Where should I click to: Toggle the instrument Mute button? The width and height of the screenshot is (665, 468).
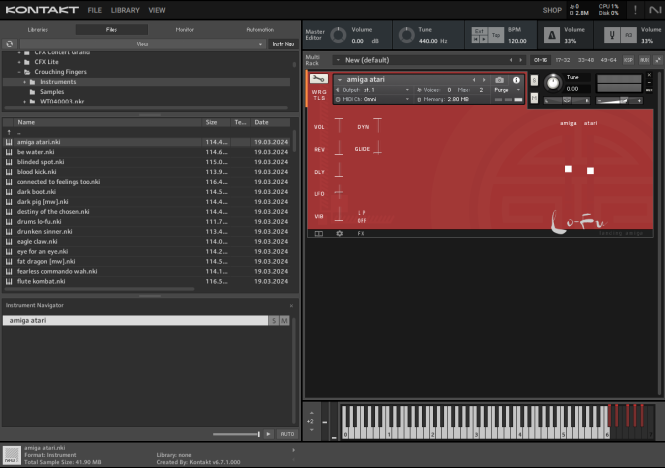534,98
